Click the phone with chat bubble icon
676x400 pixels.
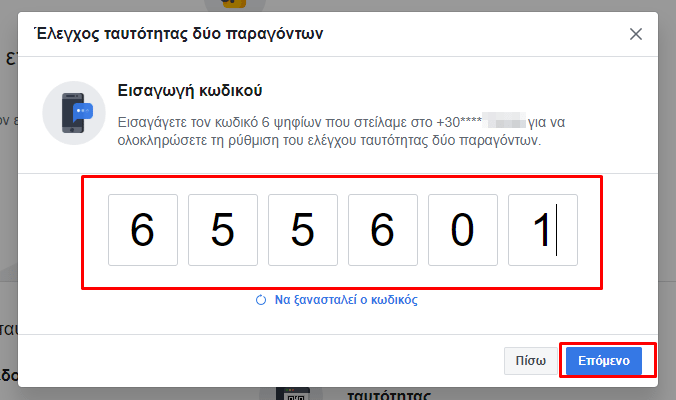pyautogui.click(x=74, y=113)
